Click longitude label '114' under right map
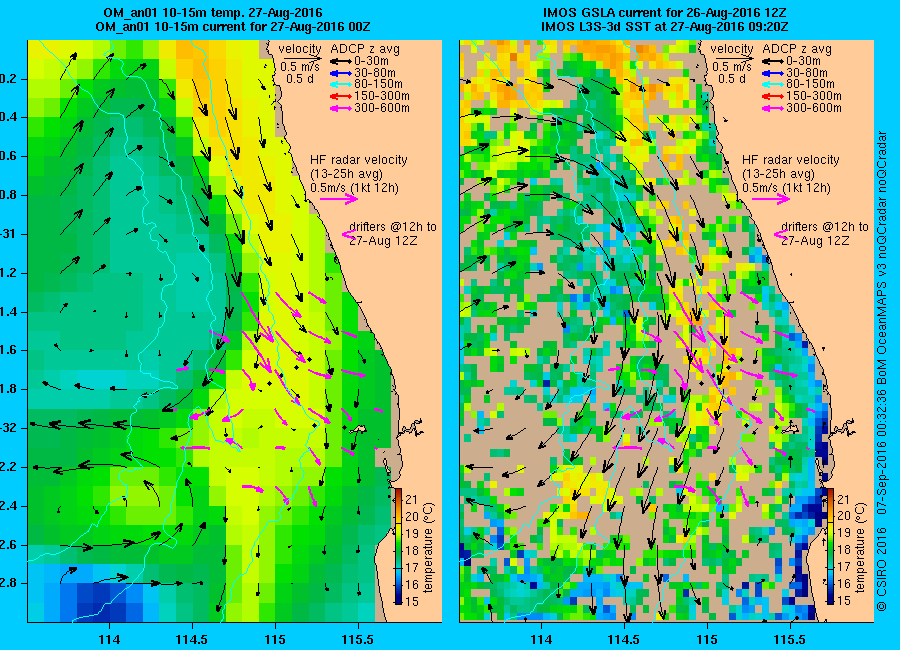 [x=541, y=640]
